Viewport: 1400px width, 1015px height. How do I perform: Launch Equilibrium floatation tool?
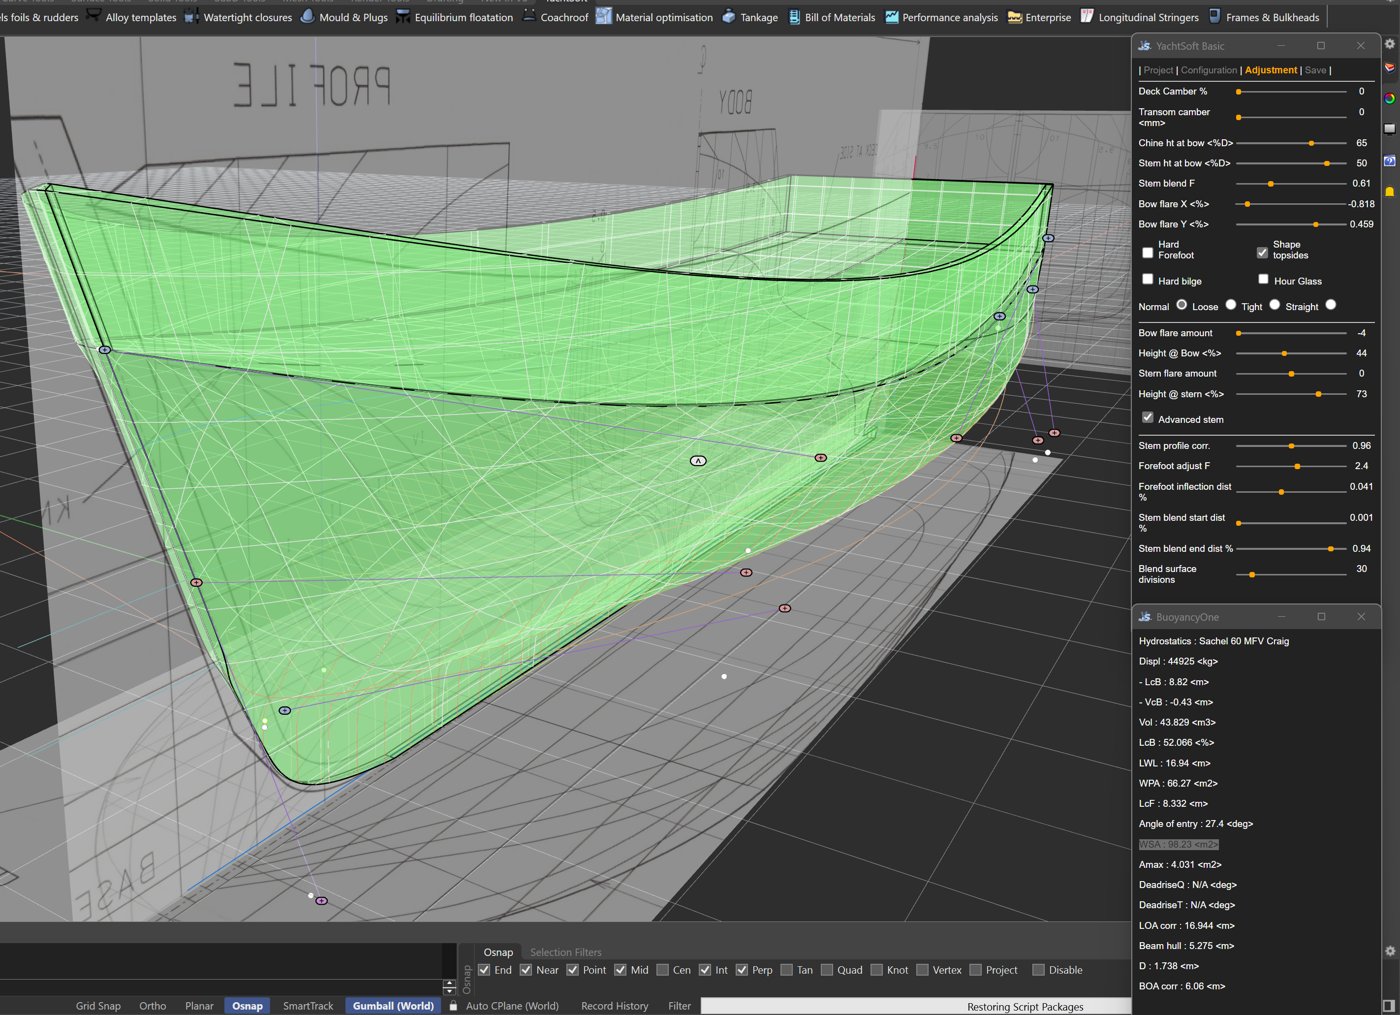(454, 17)
